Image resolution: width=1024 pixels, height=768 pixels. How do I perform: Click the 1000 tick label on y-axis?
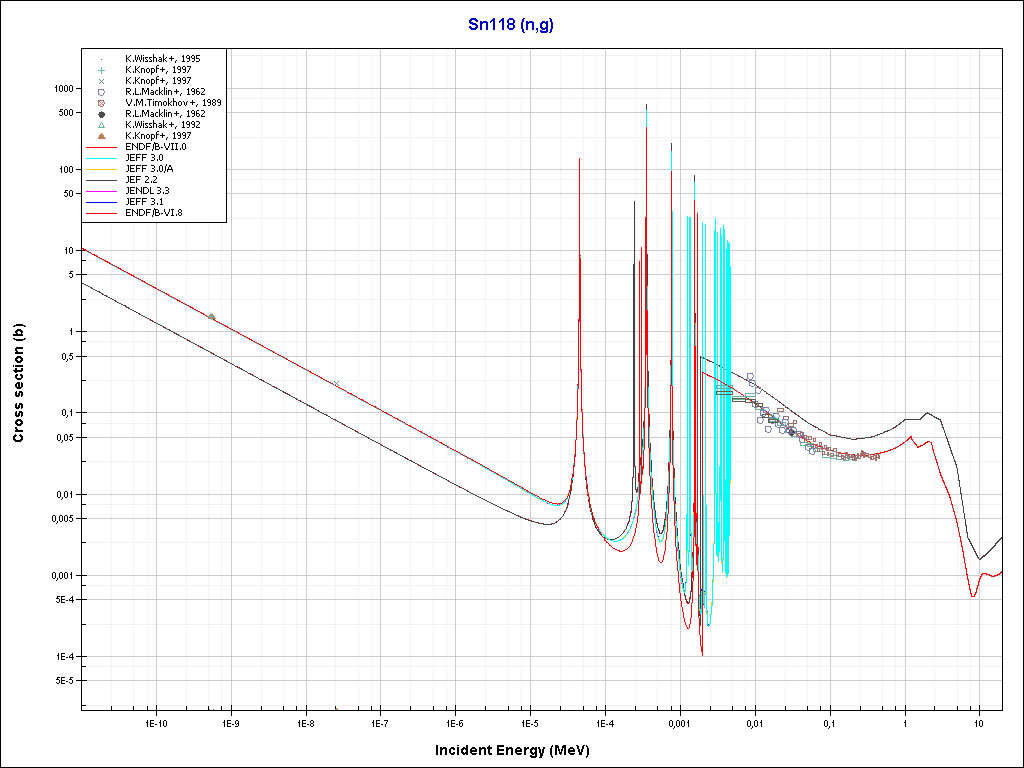(x=62, y=89)
